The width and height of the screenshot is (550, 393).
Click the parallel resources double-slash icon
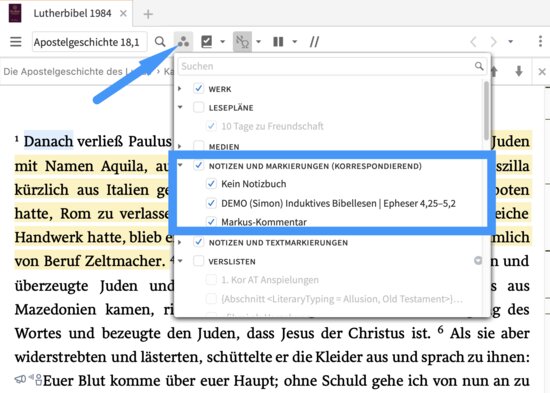tap(314, 42)
